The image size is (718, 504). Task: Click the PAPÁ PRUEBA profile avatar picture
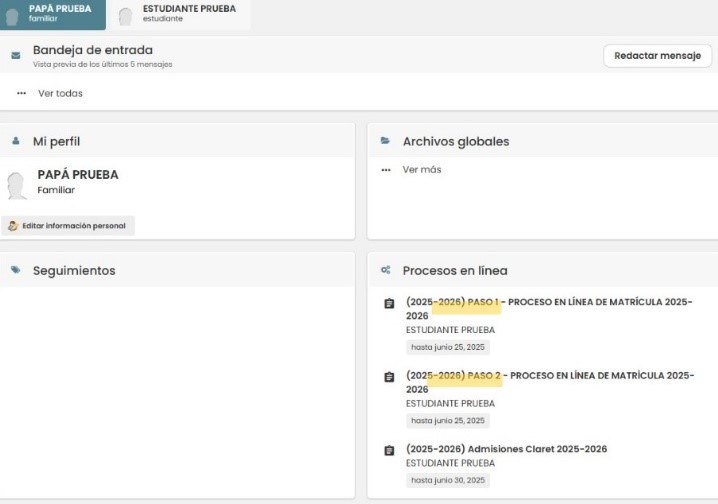[17, 184]
